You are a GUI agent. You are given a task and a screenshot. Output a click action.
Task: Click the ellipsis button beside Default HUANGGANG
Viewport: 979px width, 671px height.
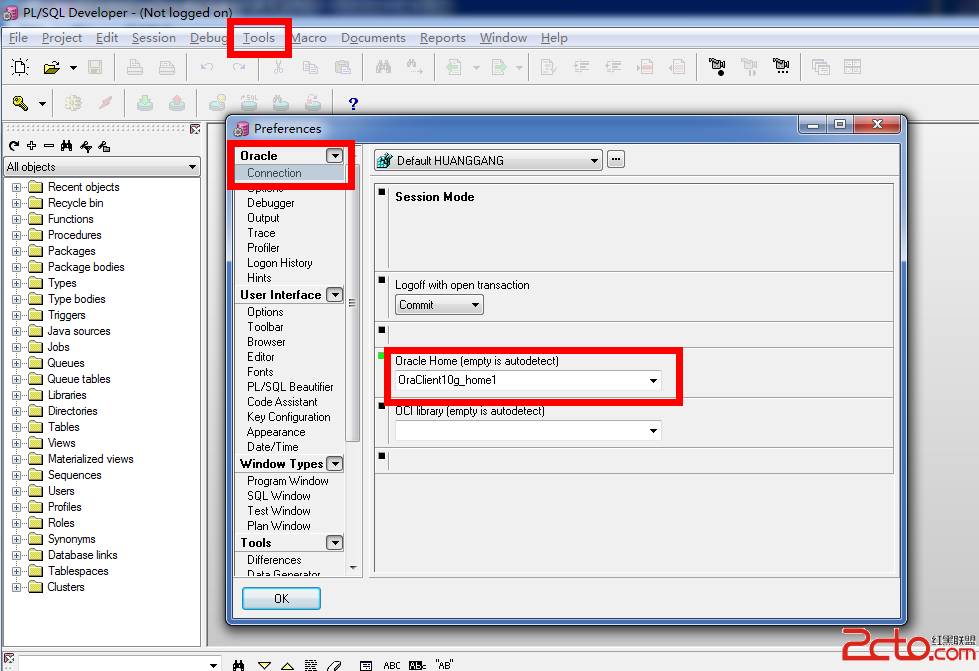click(616, 160)
